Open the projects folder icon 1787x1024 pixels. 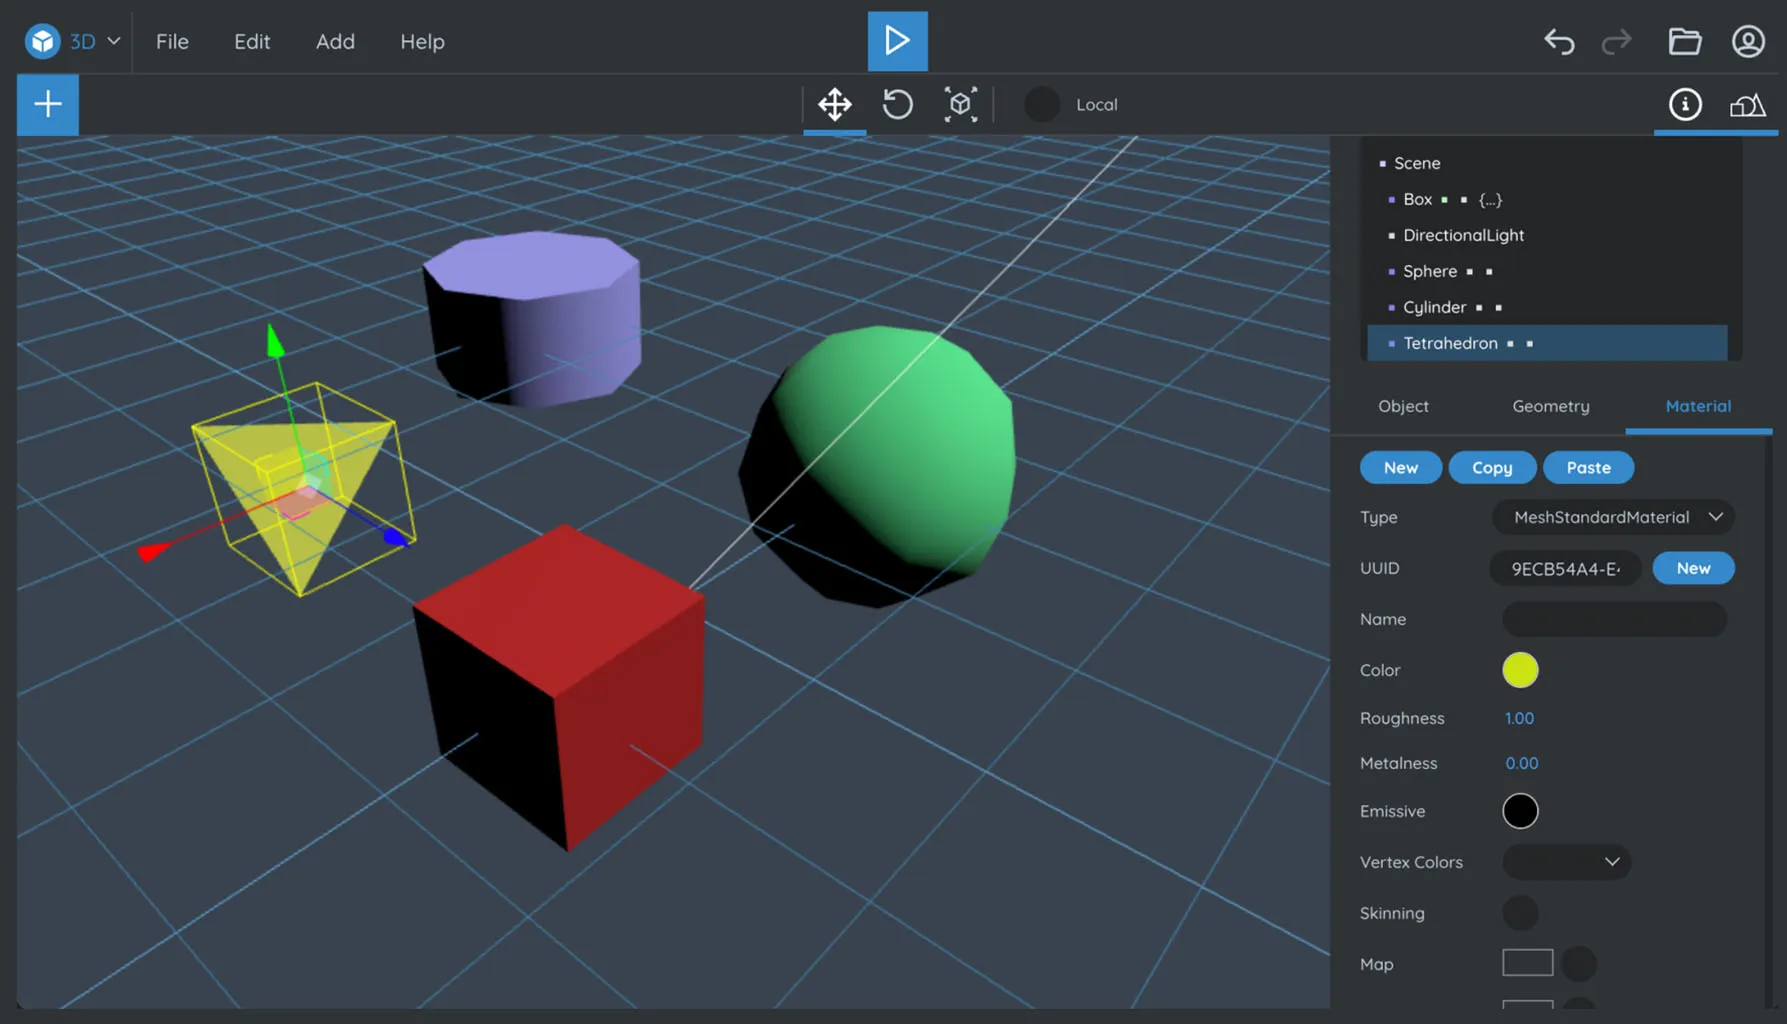point(1685,41)
